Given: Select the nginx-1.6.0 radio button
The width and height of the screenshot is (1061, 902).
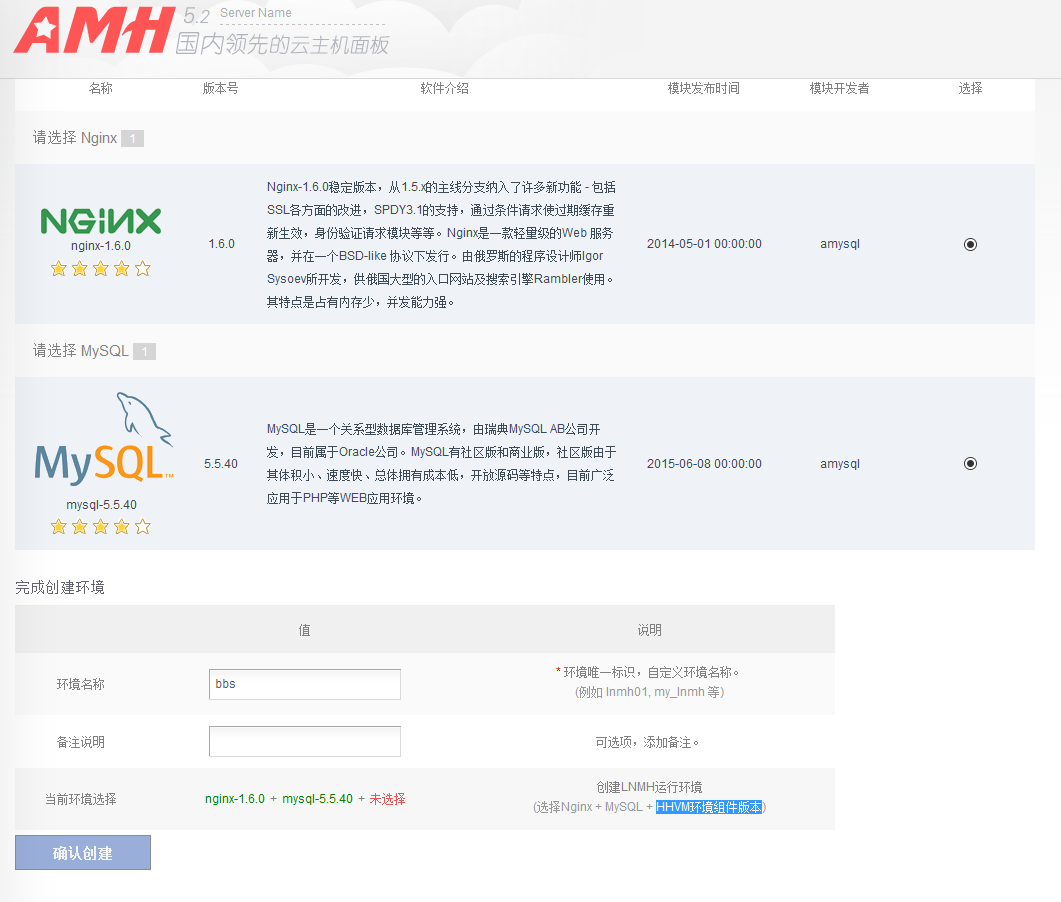Looking at the screenshot, I should [x=970, y=244].
